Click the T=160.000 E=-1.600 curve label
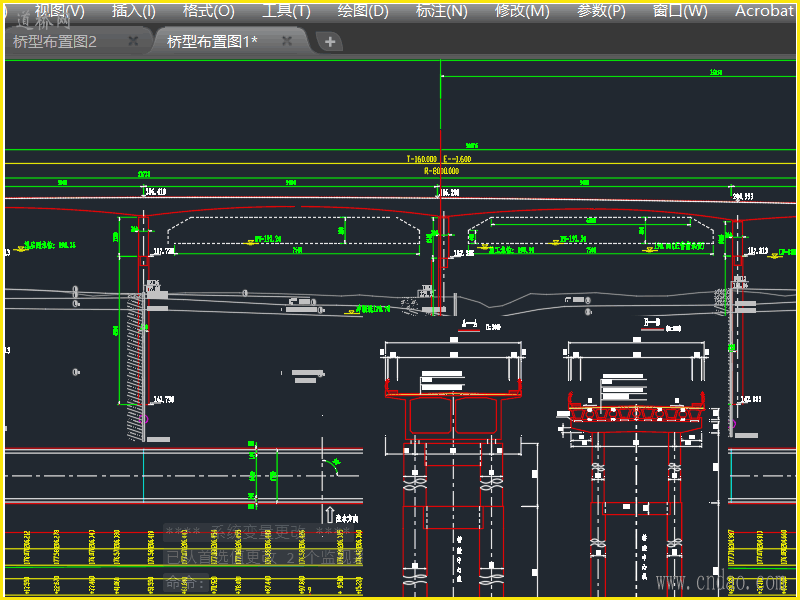The image size is (800, 600). point(439,159)
